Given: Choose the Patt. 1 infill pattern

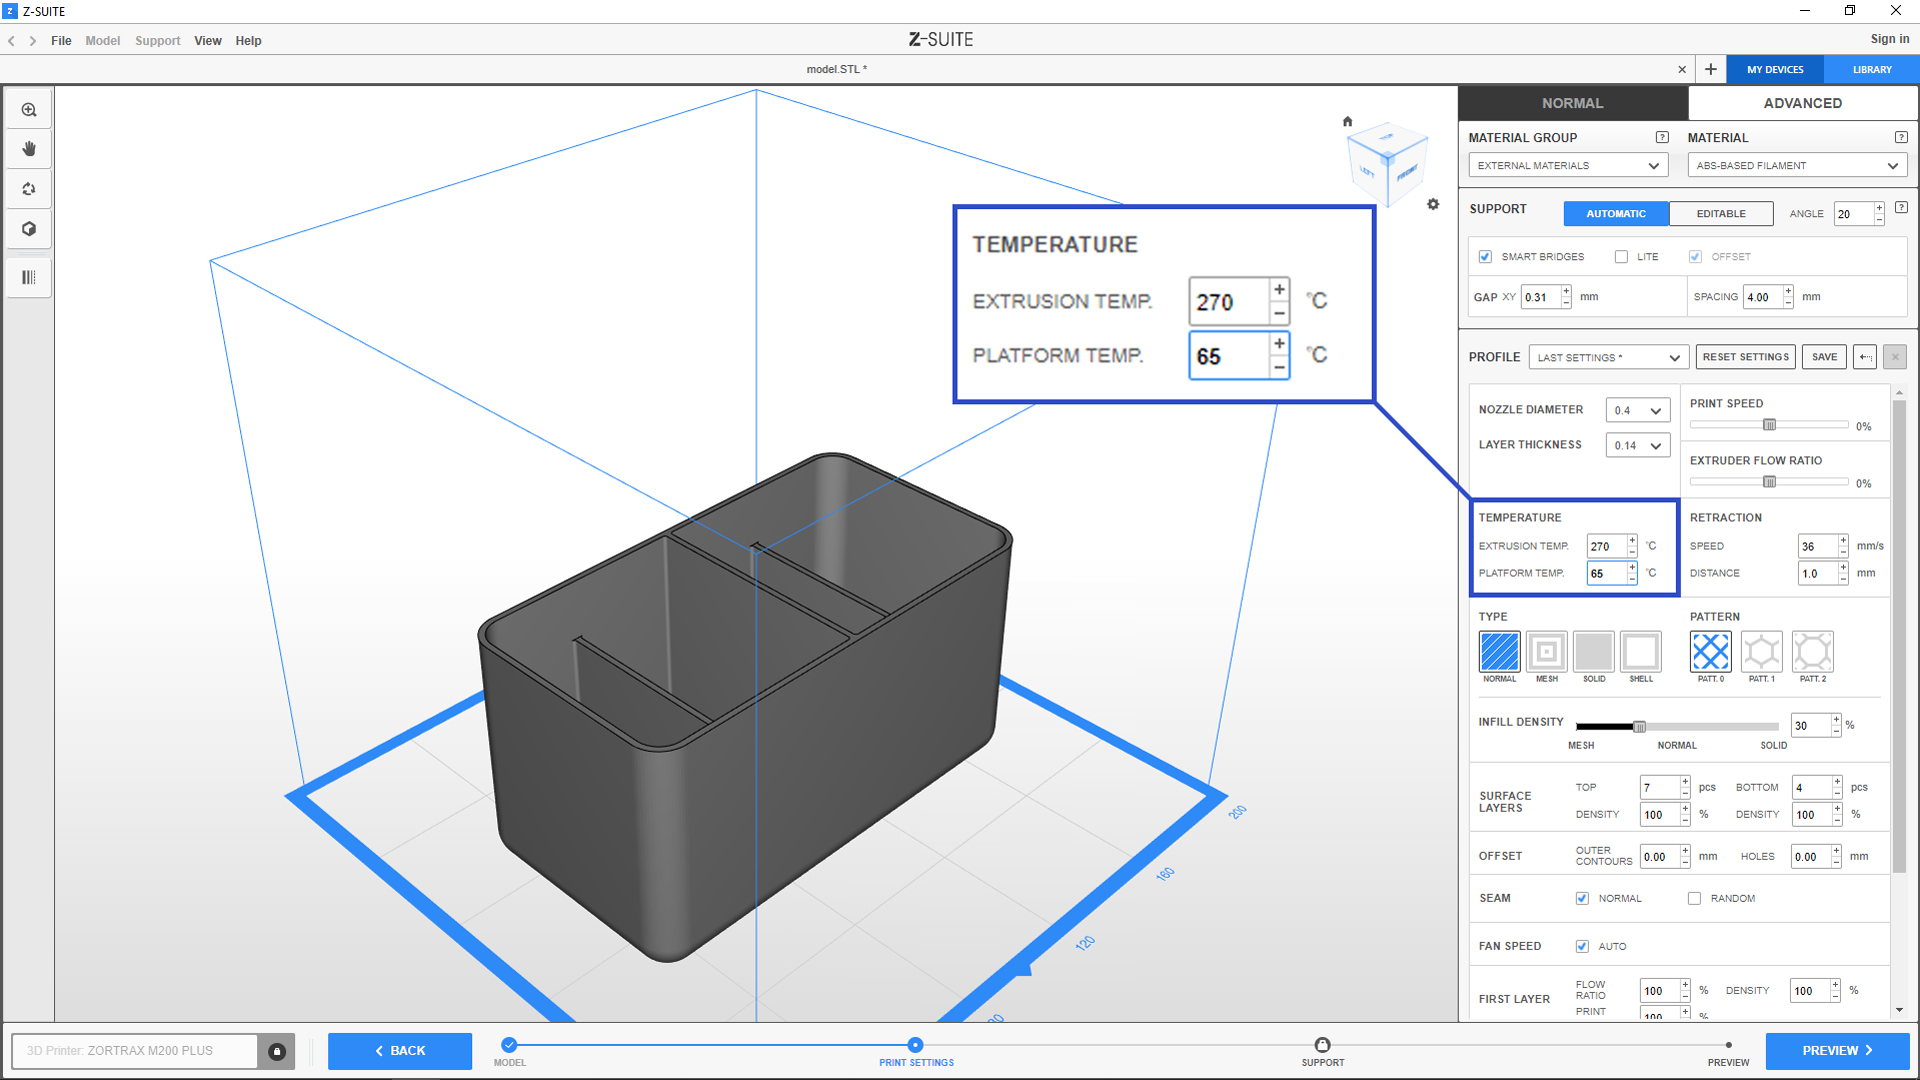Looking at the screenshot, I should coord(1761,652).
